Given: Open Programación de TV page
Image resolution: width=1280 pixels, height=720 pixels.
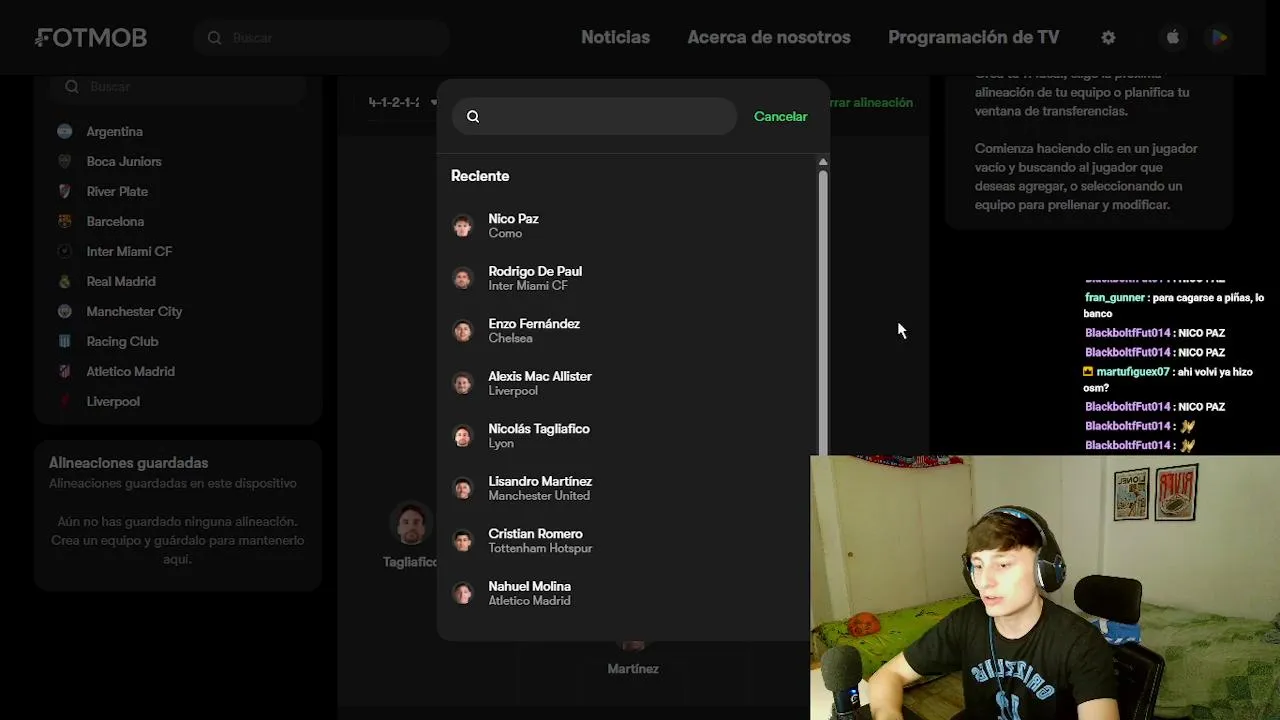Looking at the screenshot, I should tap(973, 37).
